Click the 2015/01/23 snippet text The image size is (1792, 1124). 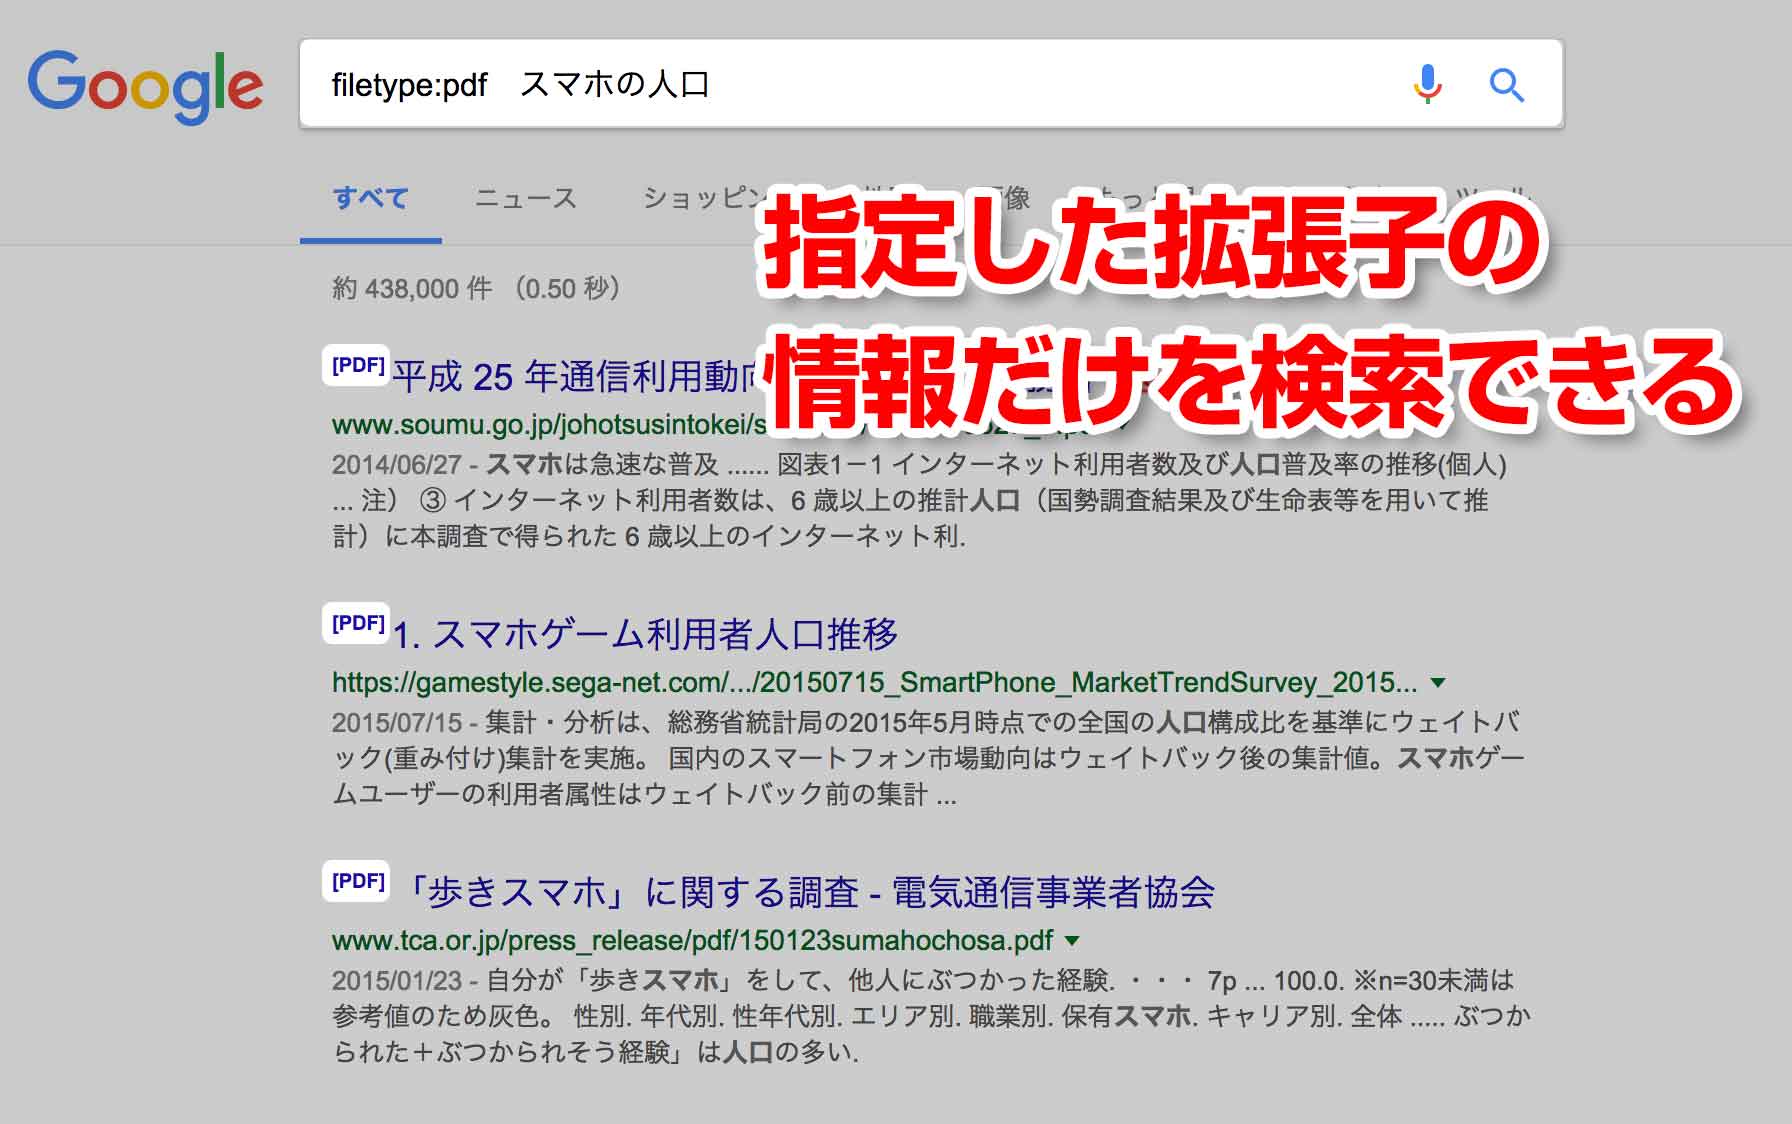coord(931,1016)
